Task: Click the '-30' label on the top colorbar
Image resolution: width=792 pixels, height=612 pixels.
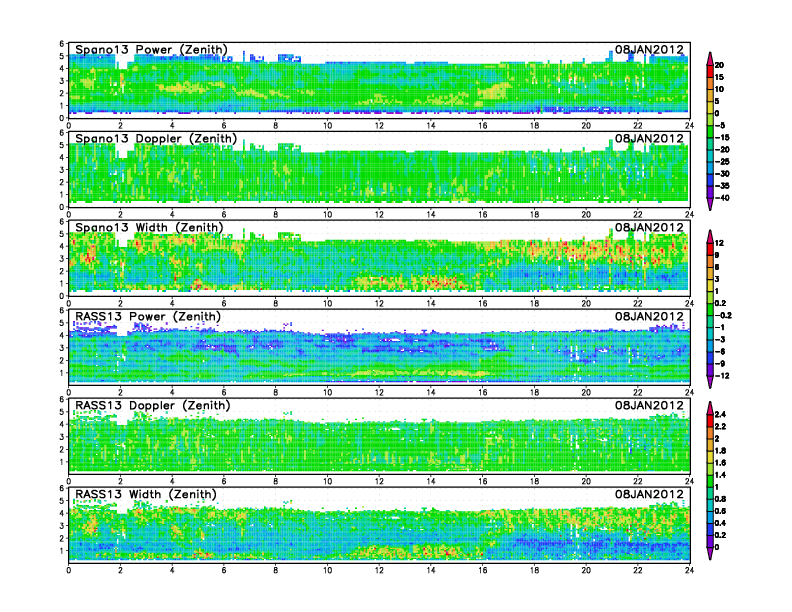Action: pos(722,174)
